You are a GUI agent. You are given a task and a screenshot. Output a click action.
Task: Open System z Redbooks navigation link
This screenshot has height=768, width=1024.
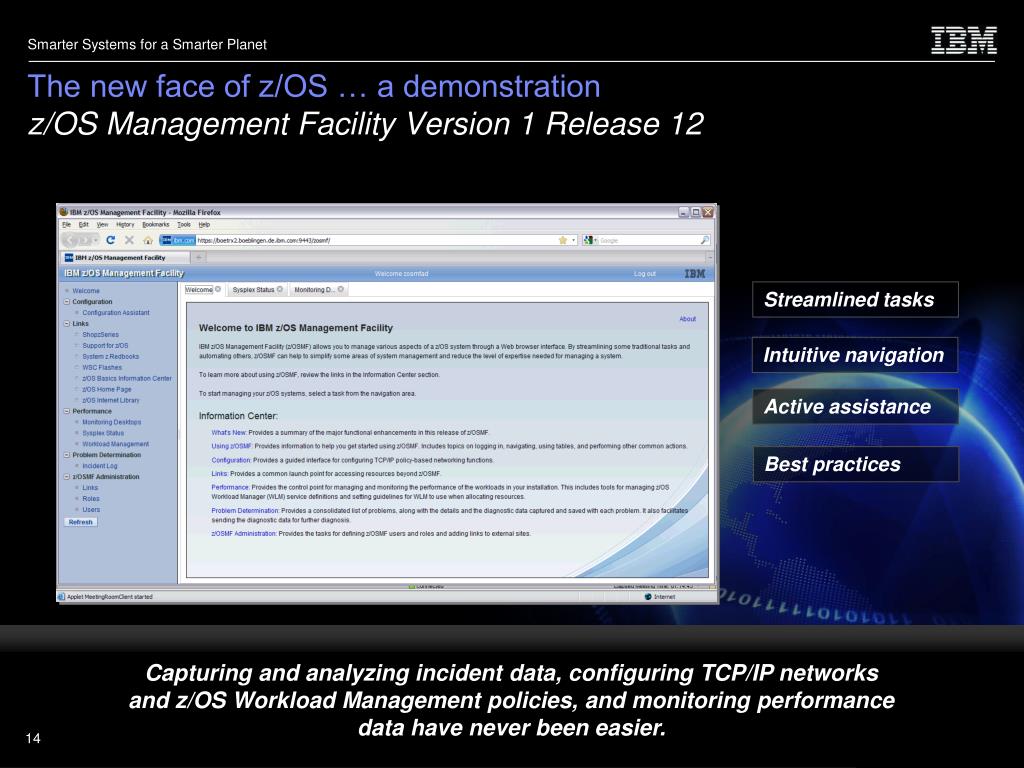[110, 357]
